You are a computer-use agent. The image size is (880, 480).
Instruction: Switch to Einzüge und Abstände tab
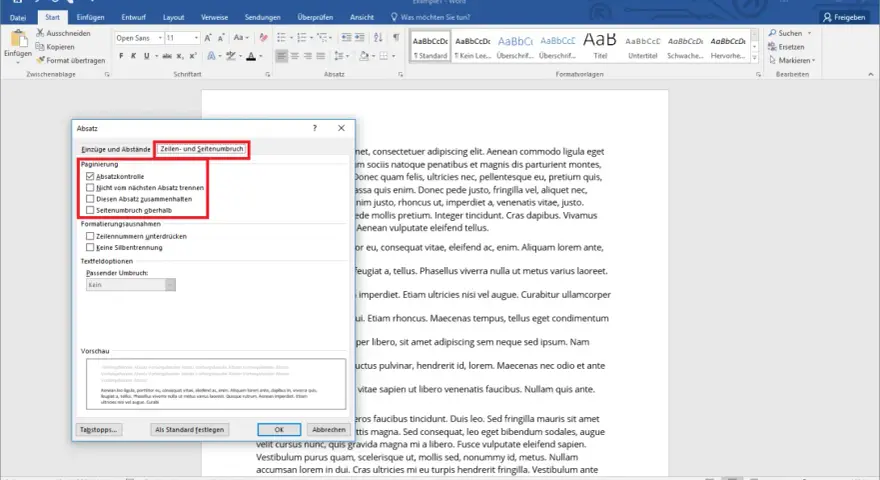pyautogui.click(x=116, y=149)
